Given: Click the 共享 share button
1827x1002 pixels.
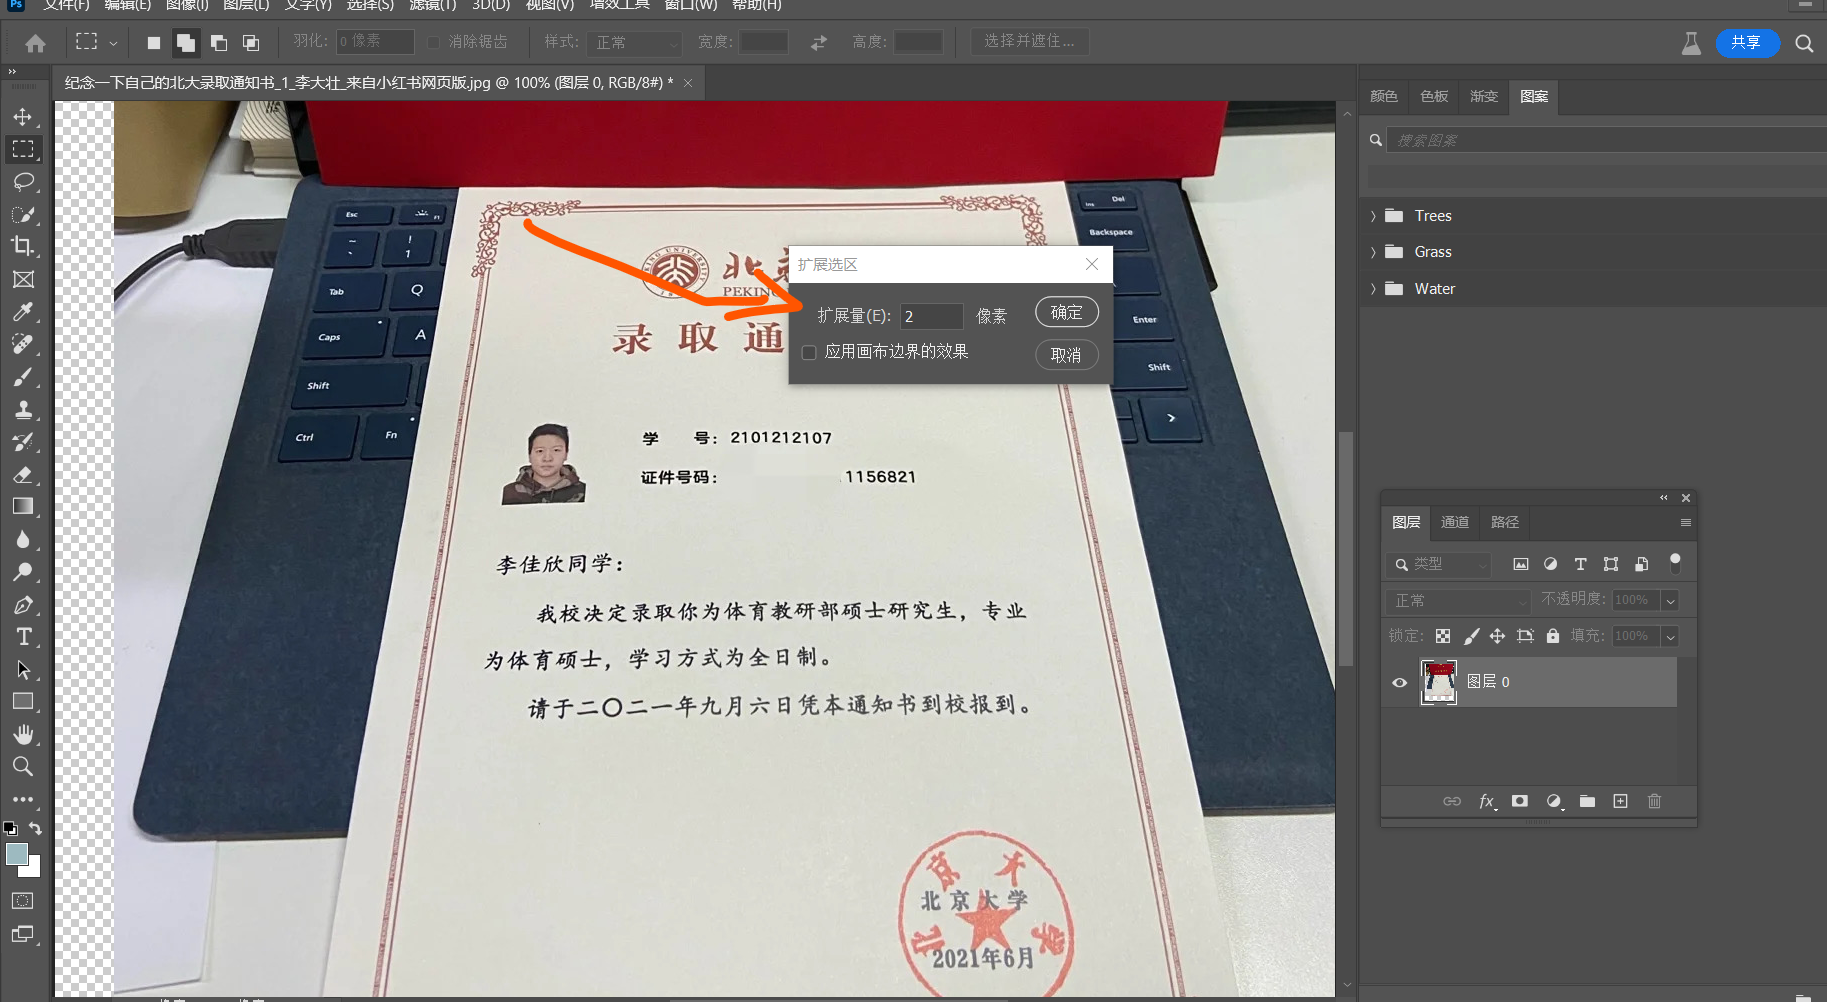Looking at the screenshot, I should [x=1747, y=43].
